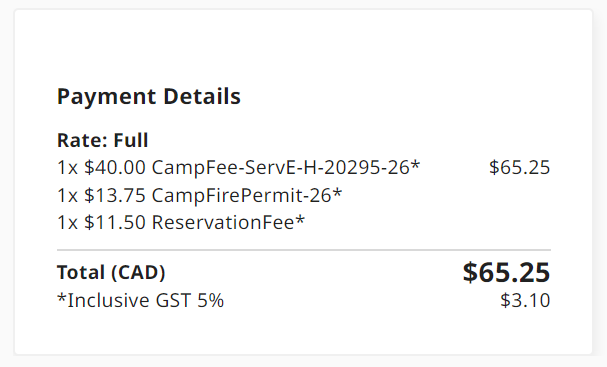Screen dimensions: 607x367
Task: Click the Total (CAD) label
Action: coord(111,273)
